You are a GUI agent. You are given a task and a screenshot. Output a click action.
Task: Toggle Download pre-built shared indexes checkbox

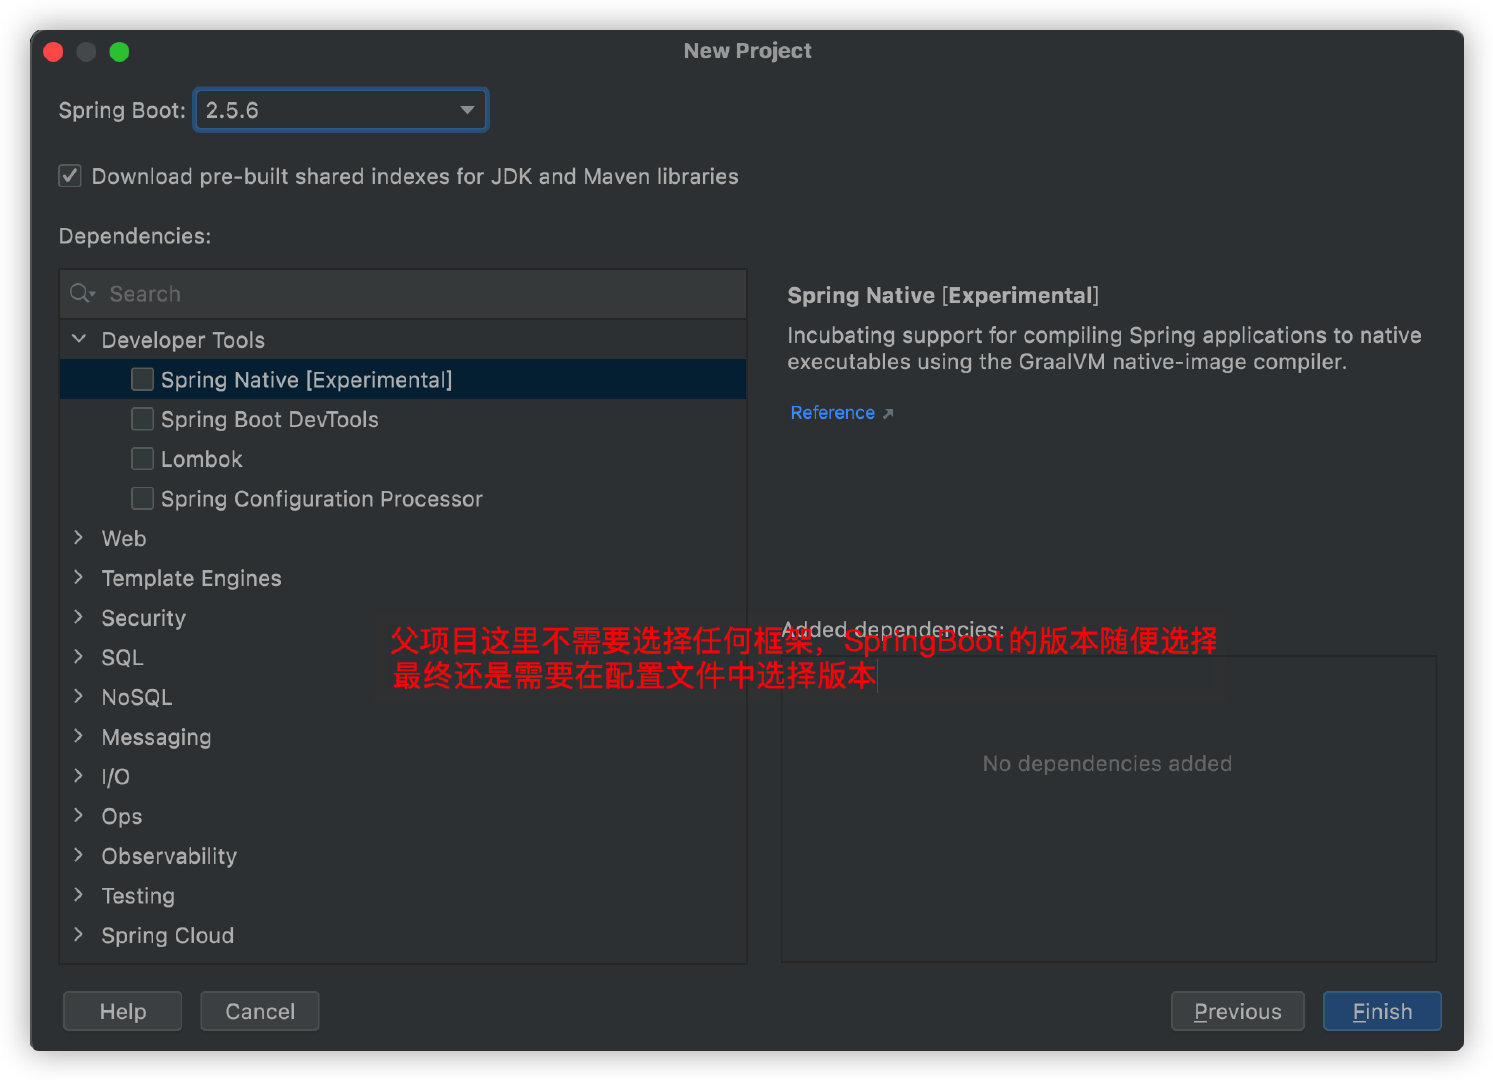pyautogui.click(x=70, y=176)
